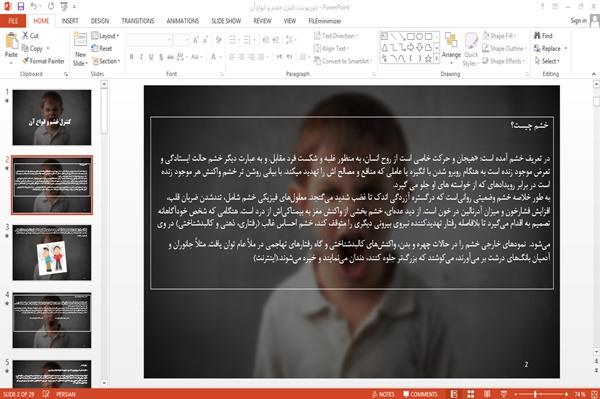
Task: Insert a New Slide
Action: pos(80,50)
